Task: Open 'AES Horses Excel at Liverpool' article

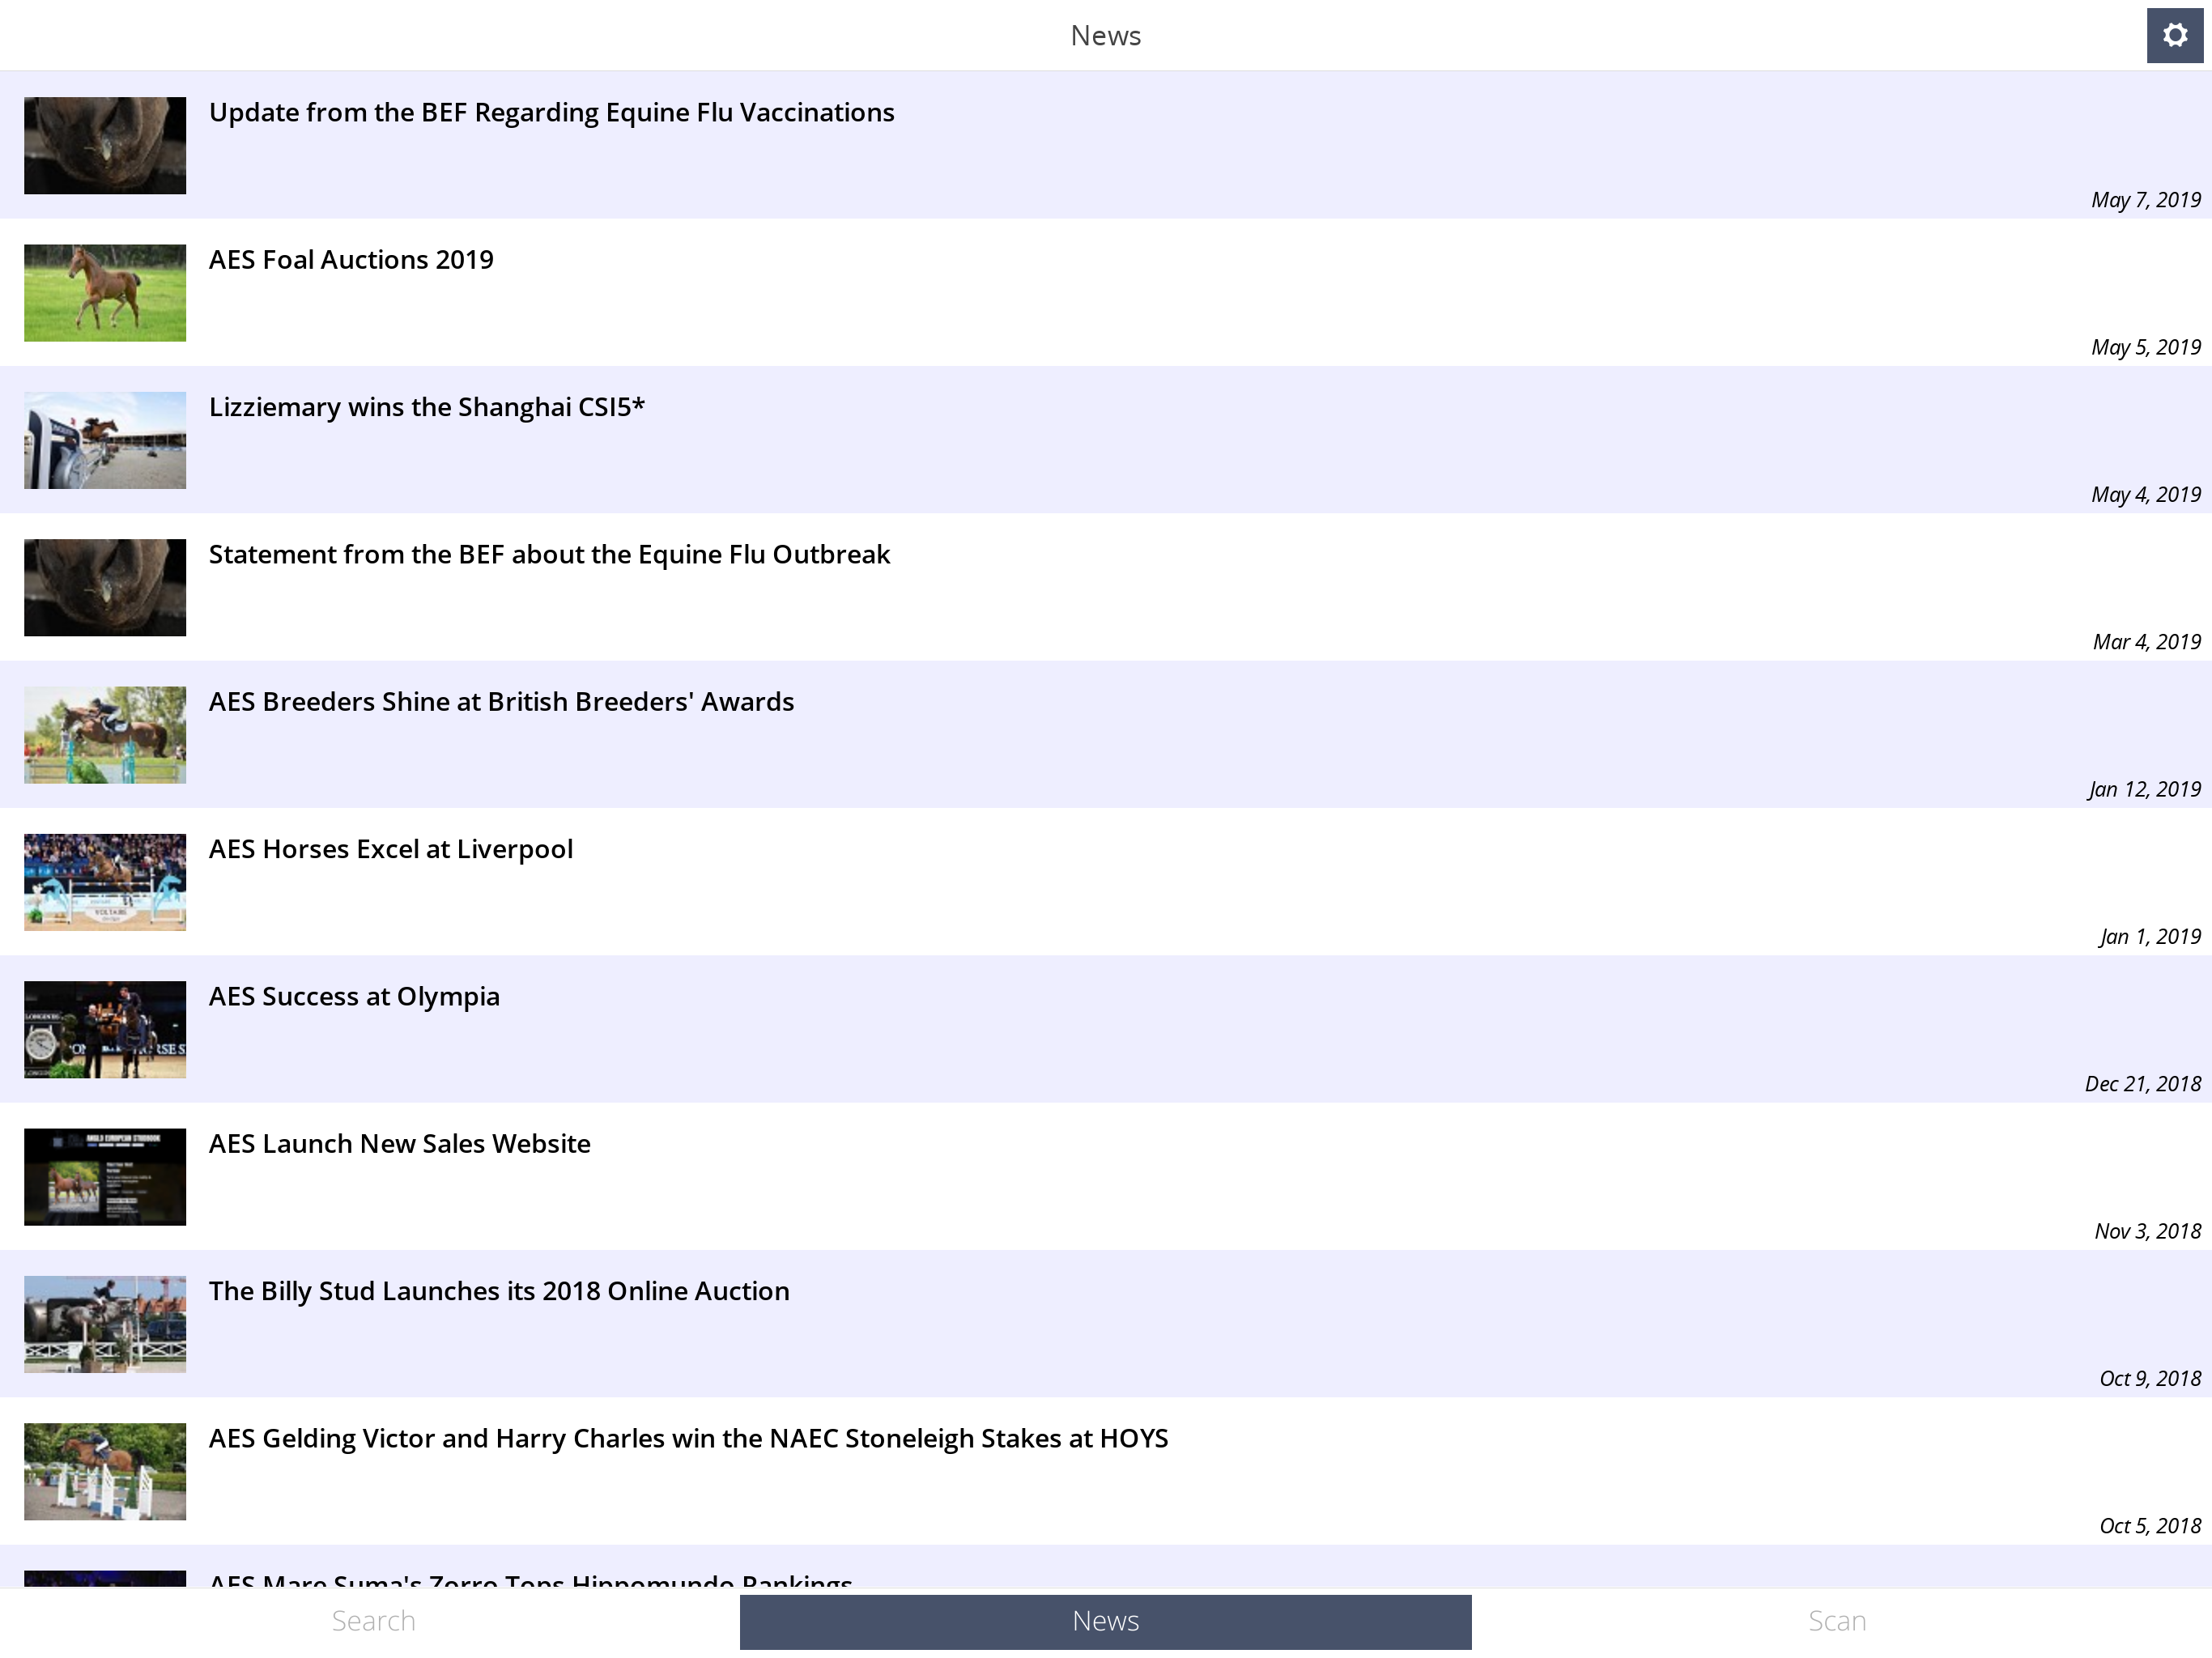Action: [1106, 882]
